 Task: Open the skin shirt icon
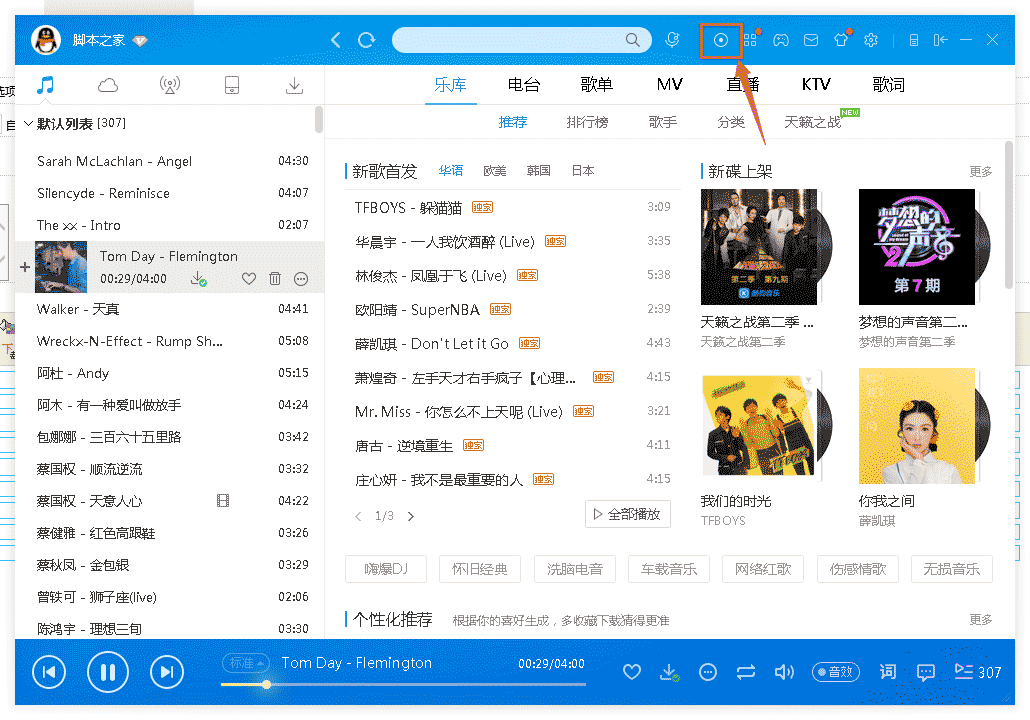841,40
